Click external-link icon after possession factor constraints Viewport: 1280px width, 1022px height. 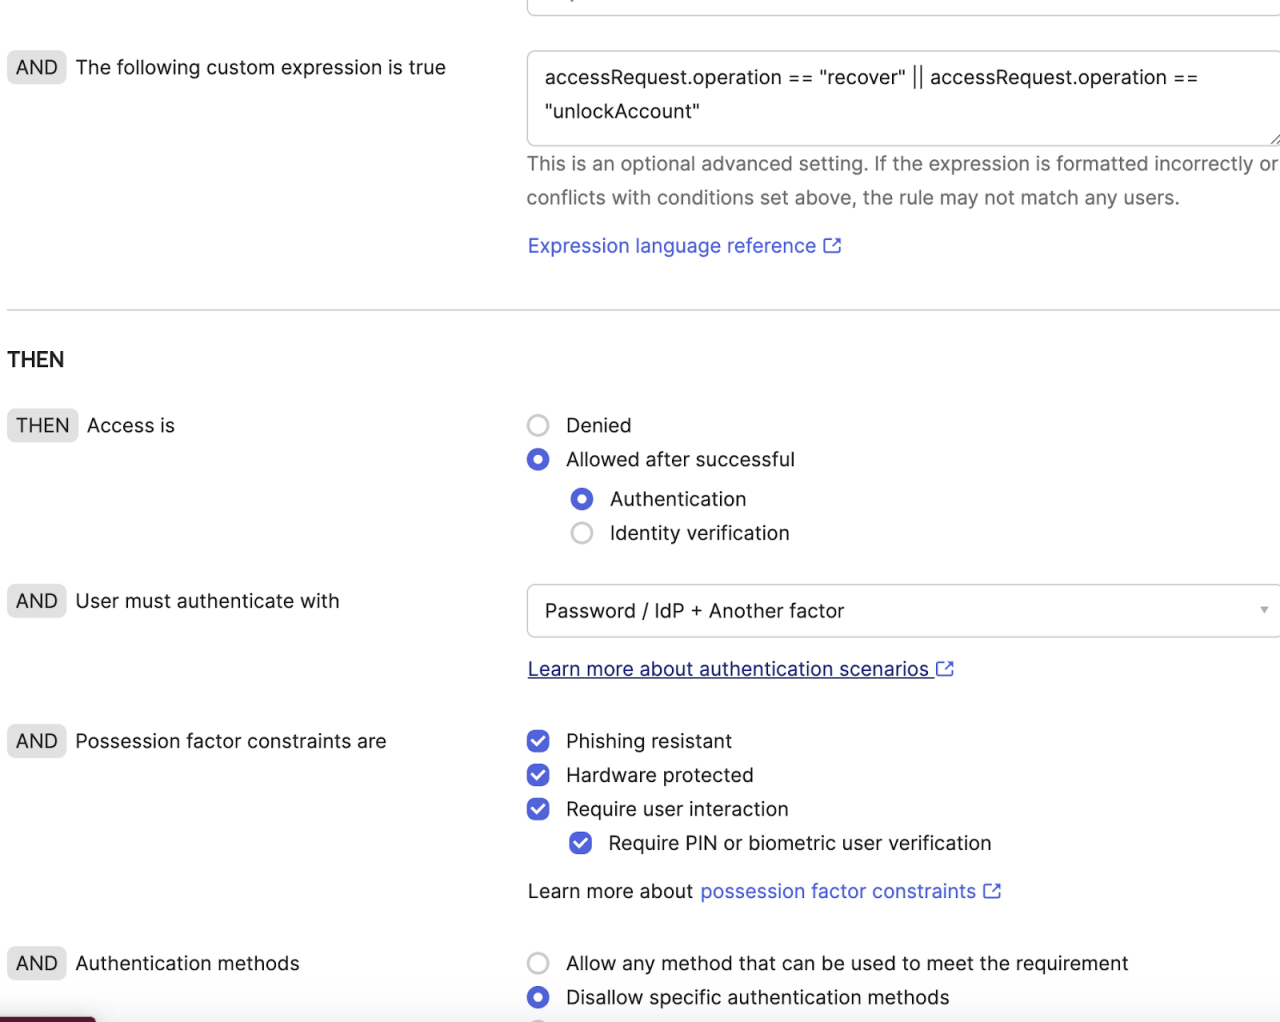tap(992, 891)
